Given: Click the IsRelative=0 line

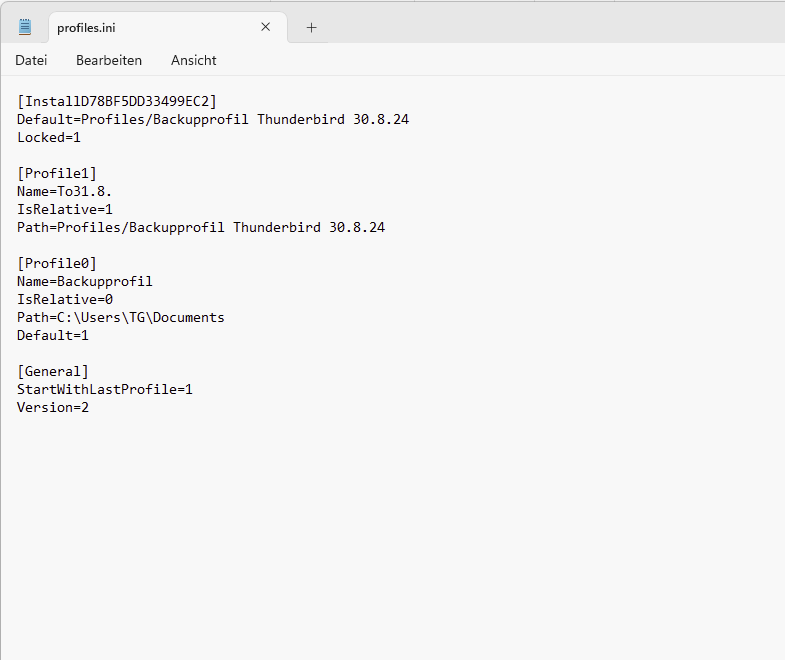Looking at the screenshot, I should [65, 299].
